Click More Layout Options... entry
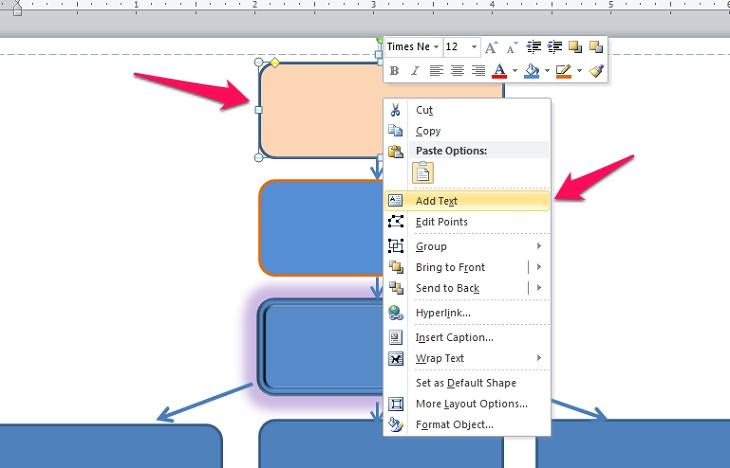This screenshot has height=468, width=730. pyautogui.click(x=471, y=404)
